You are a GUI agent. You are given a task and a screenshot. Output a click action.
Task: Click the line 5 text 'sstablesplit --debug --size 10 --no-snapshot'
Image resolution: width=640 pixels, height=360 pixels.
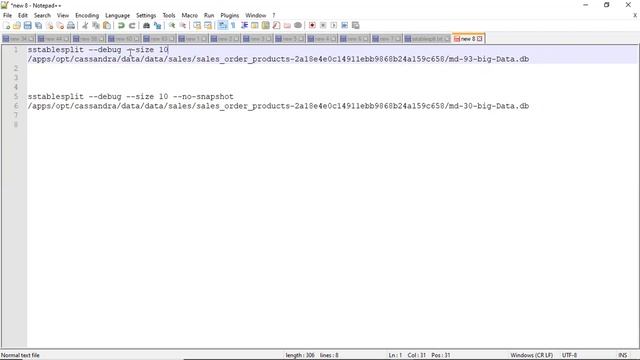[x=131, y=97]
